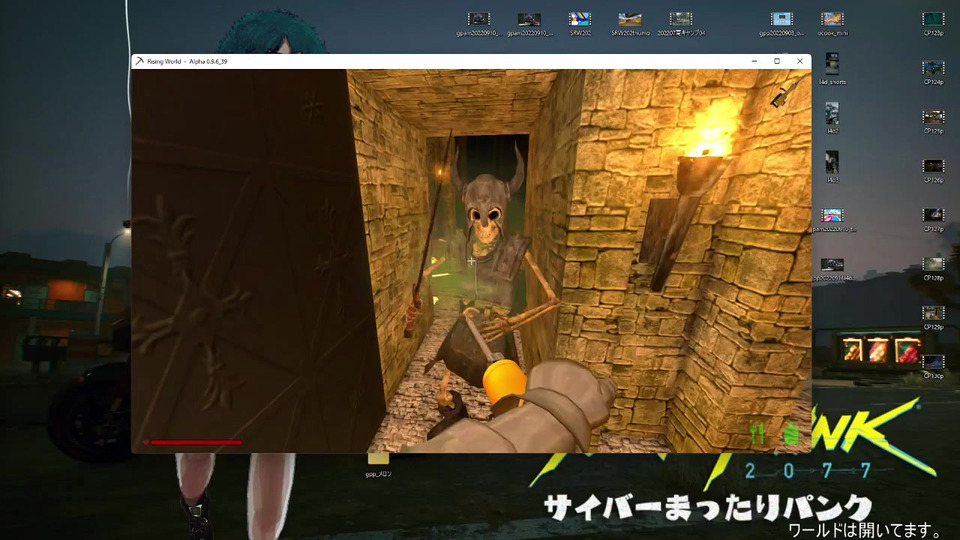Select the l4d_shorts desktop file icon
The width and height of the screenshot is (960, 540).
(832, 68)
